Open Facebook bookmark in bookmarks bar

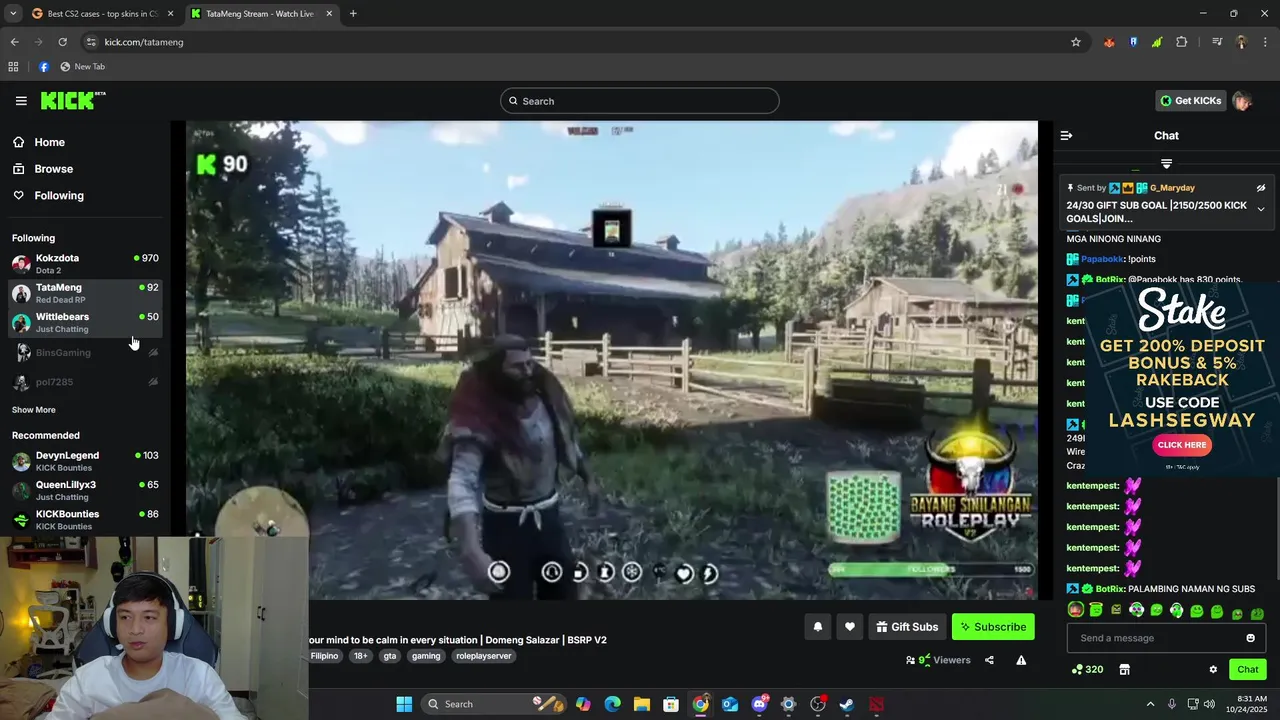pos(44,67)
